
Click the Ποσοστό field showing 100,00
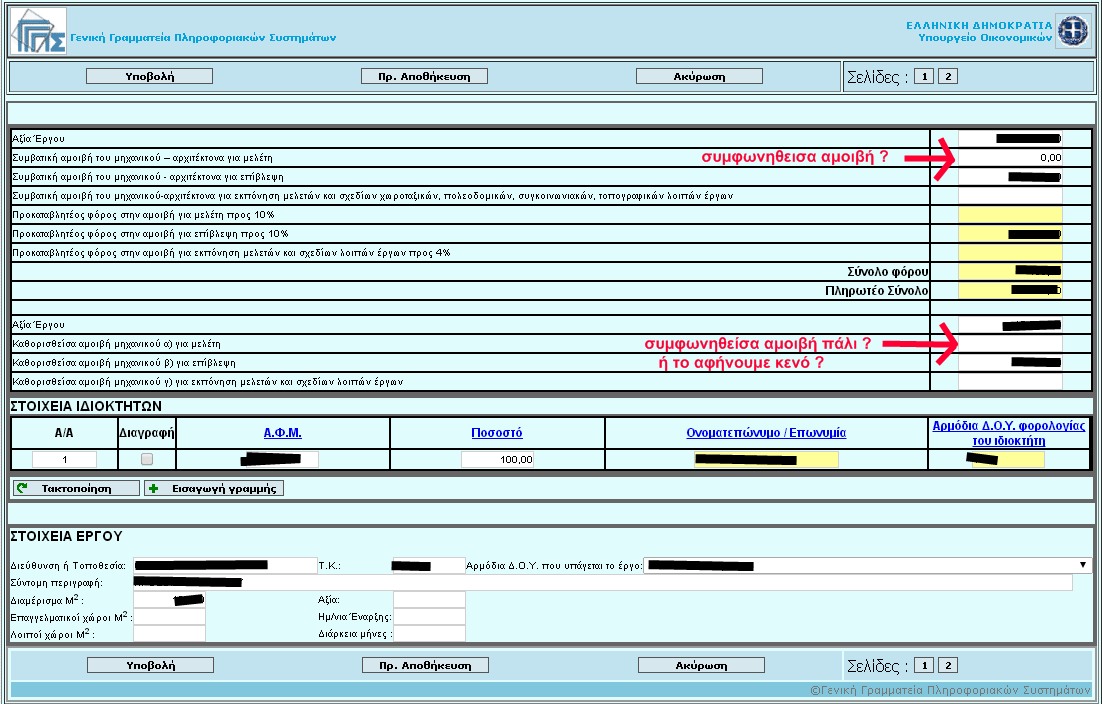498,459
